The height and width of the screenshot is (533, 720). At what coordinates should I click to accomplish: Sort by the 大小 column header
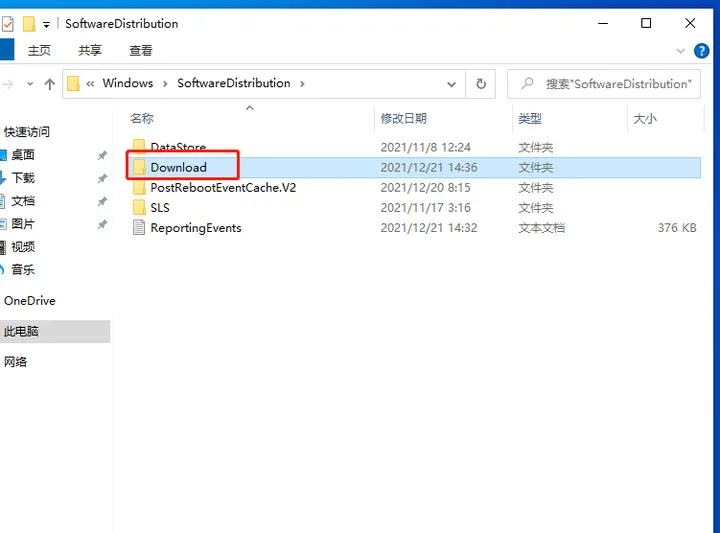[645, 118]
